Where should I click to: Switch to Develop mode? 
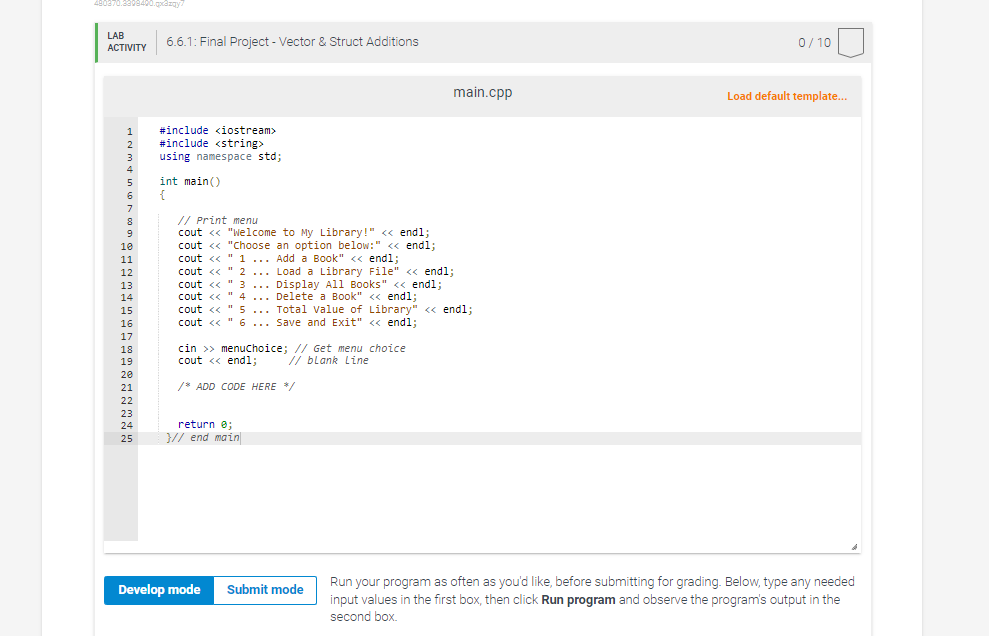coord(159,590)
